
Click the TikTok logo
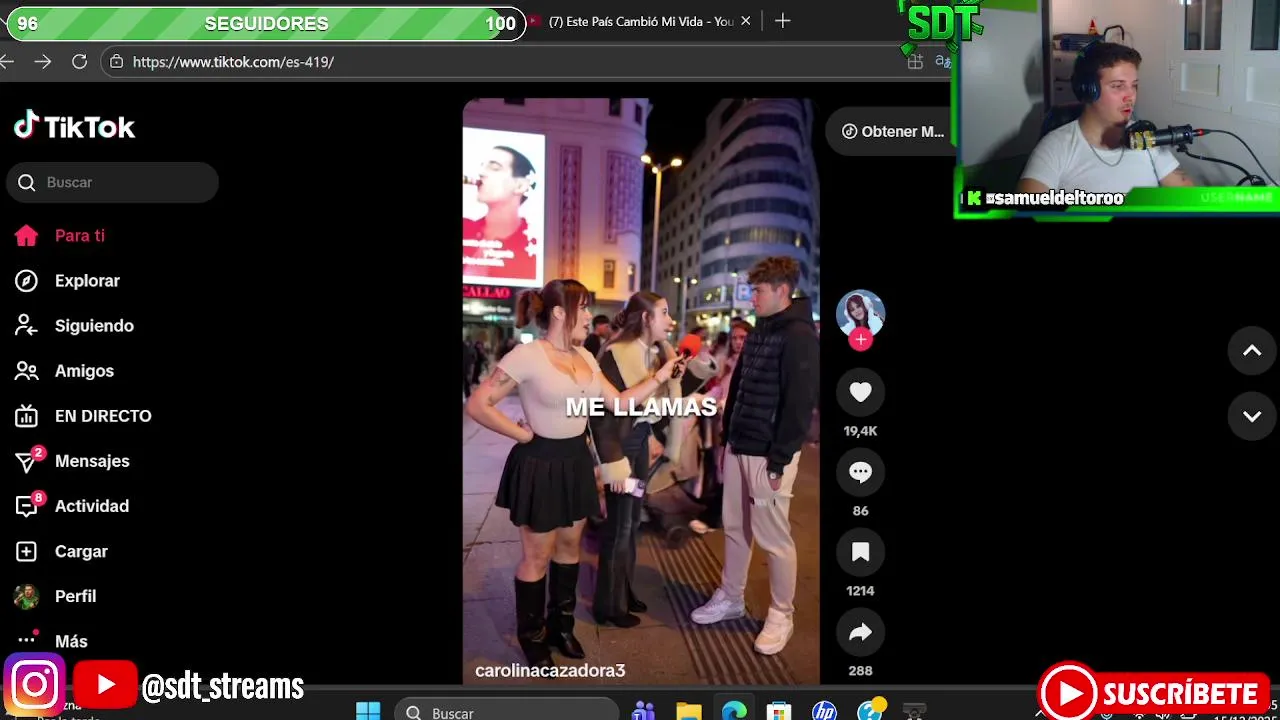(x=74, y=126)
